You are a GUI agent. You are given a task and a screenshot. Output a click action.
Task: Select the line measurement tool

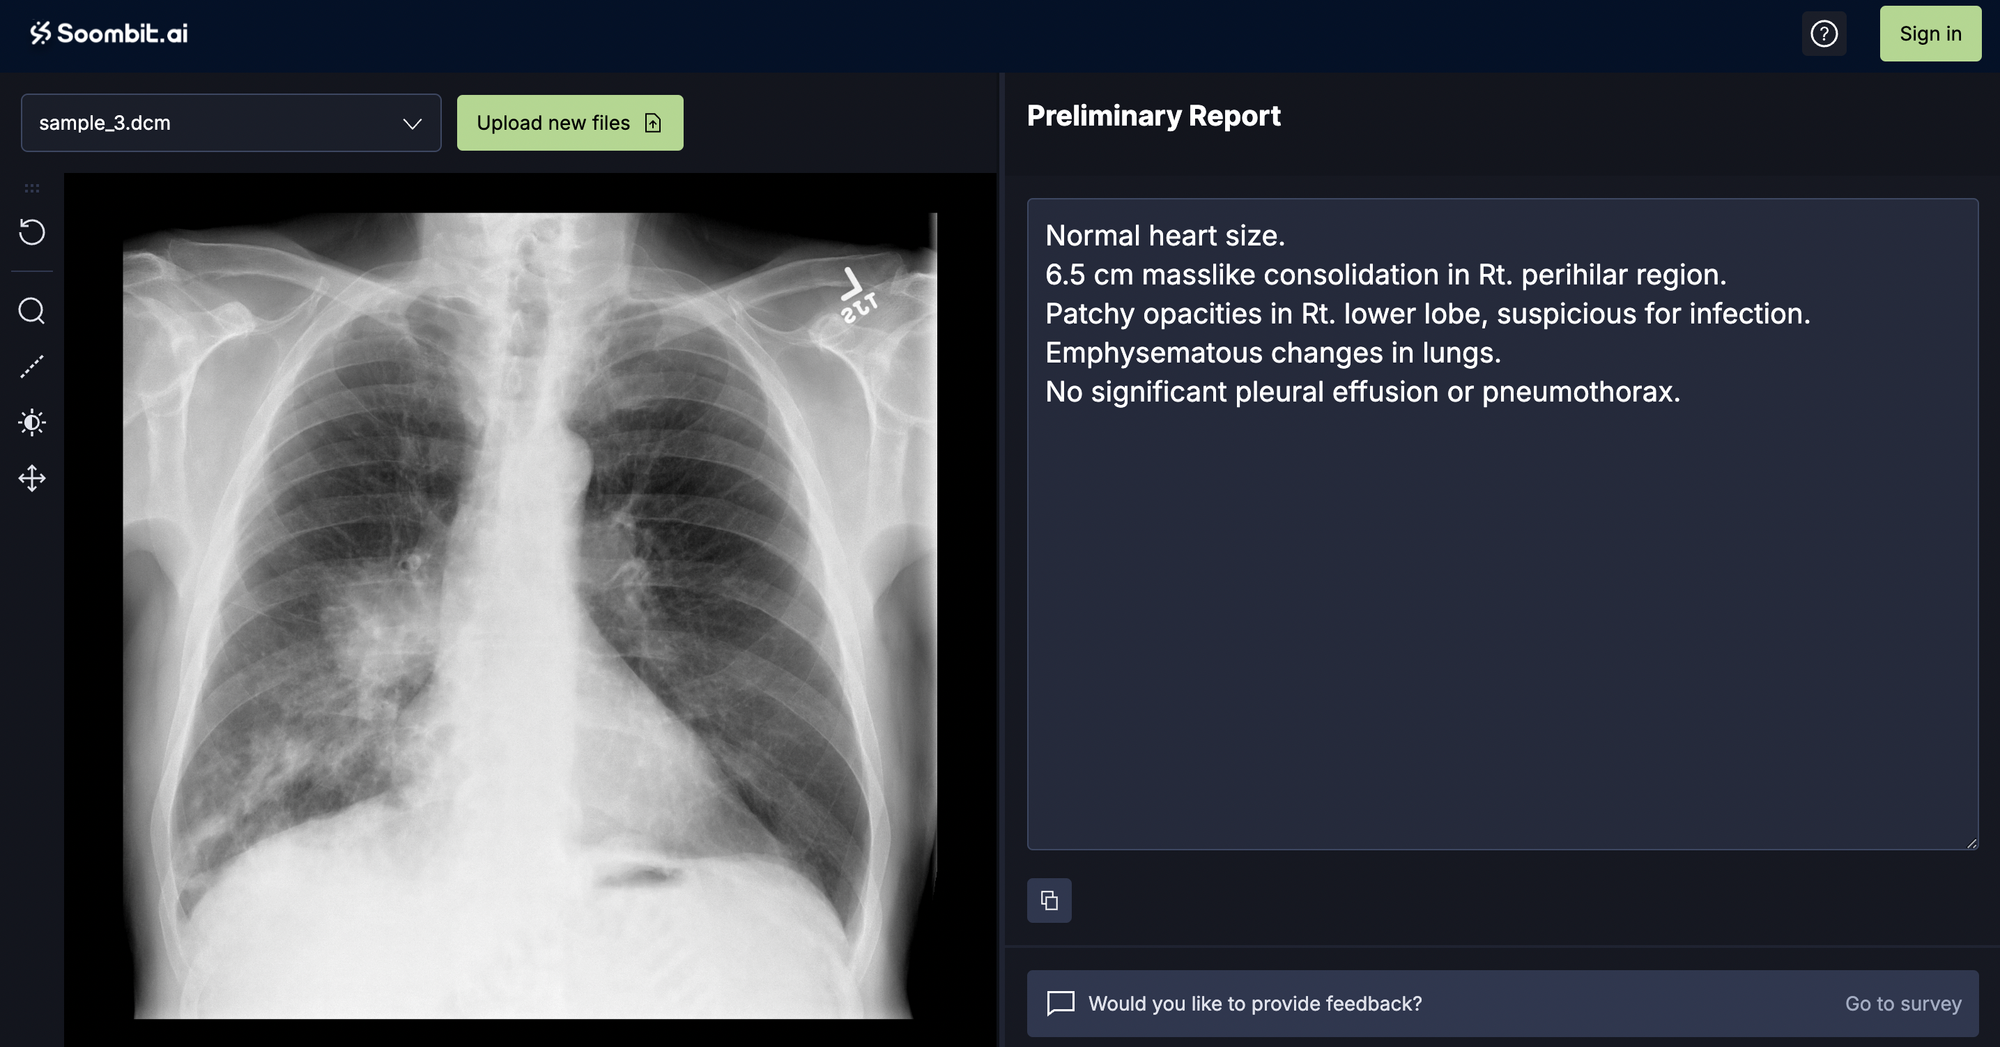coord(32,367)
